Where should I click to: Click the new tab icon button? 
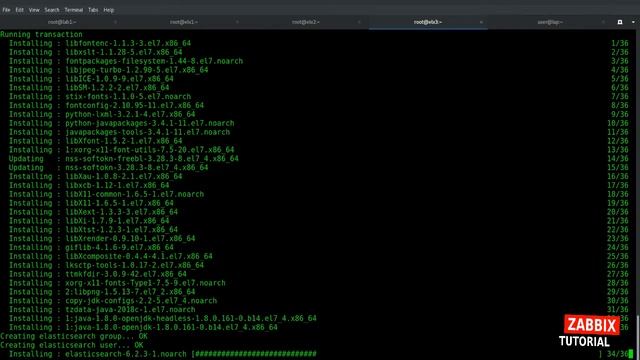pos(620,22)
